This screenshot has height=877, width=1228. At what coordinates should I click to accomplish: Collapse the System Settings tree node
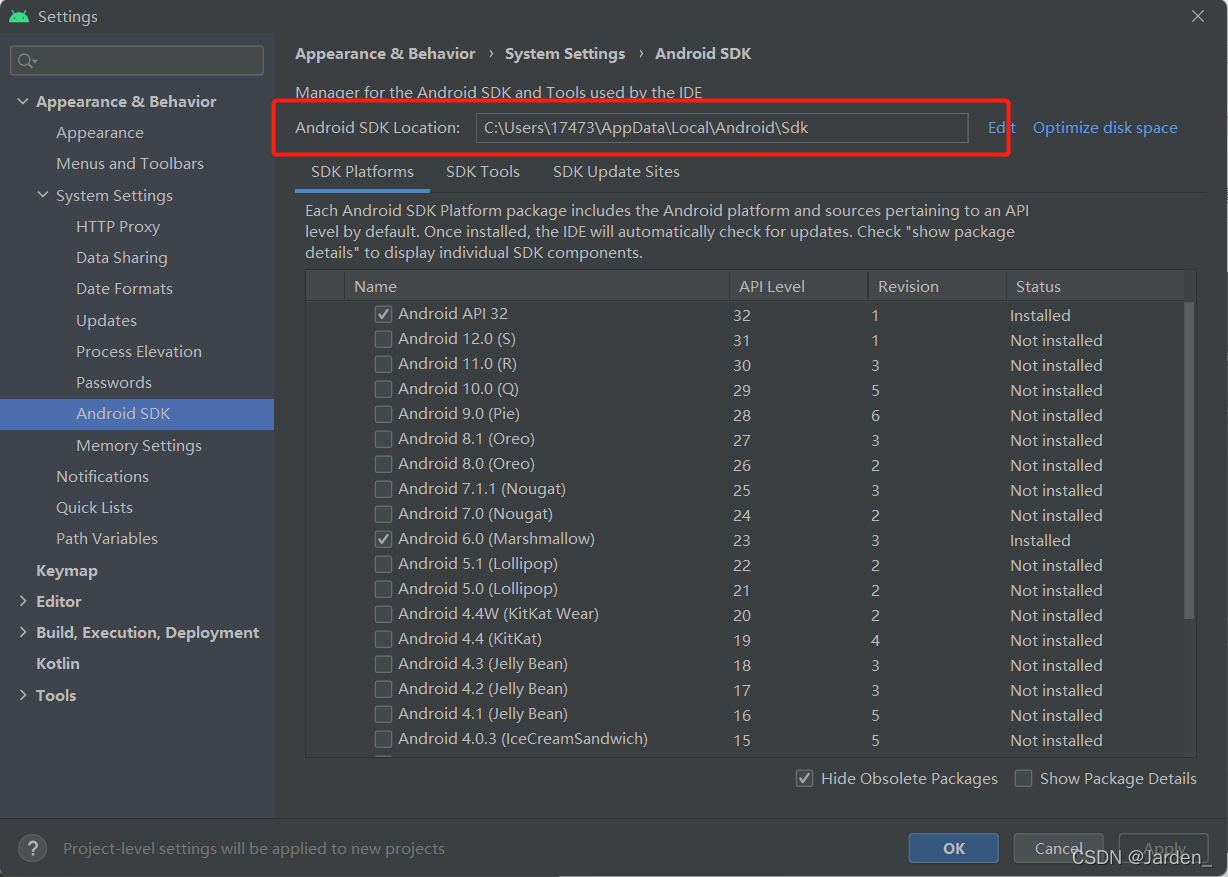43,195
